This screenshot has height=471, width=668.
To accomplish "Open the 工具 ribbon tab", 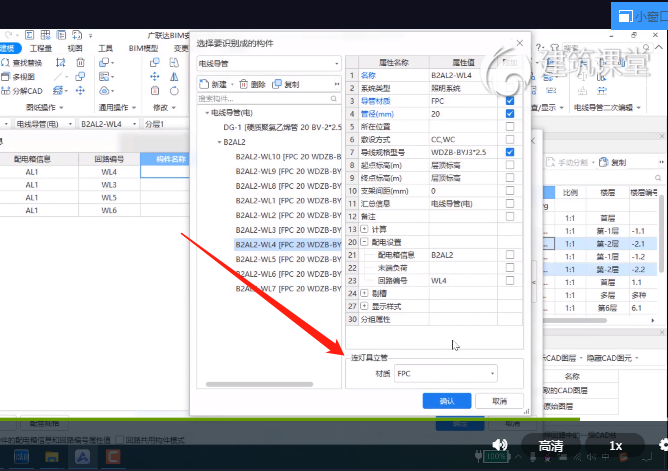I will (105, 48).
